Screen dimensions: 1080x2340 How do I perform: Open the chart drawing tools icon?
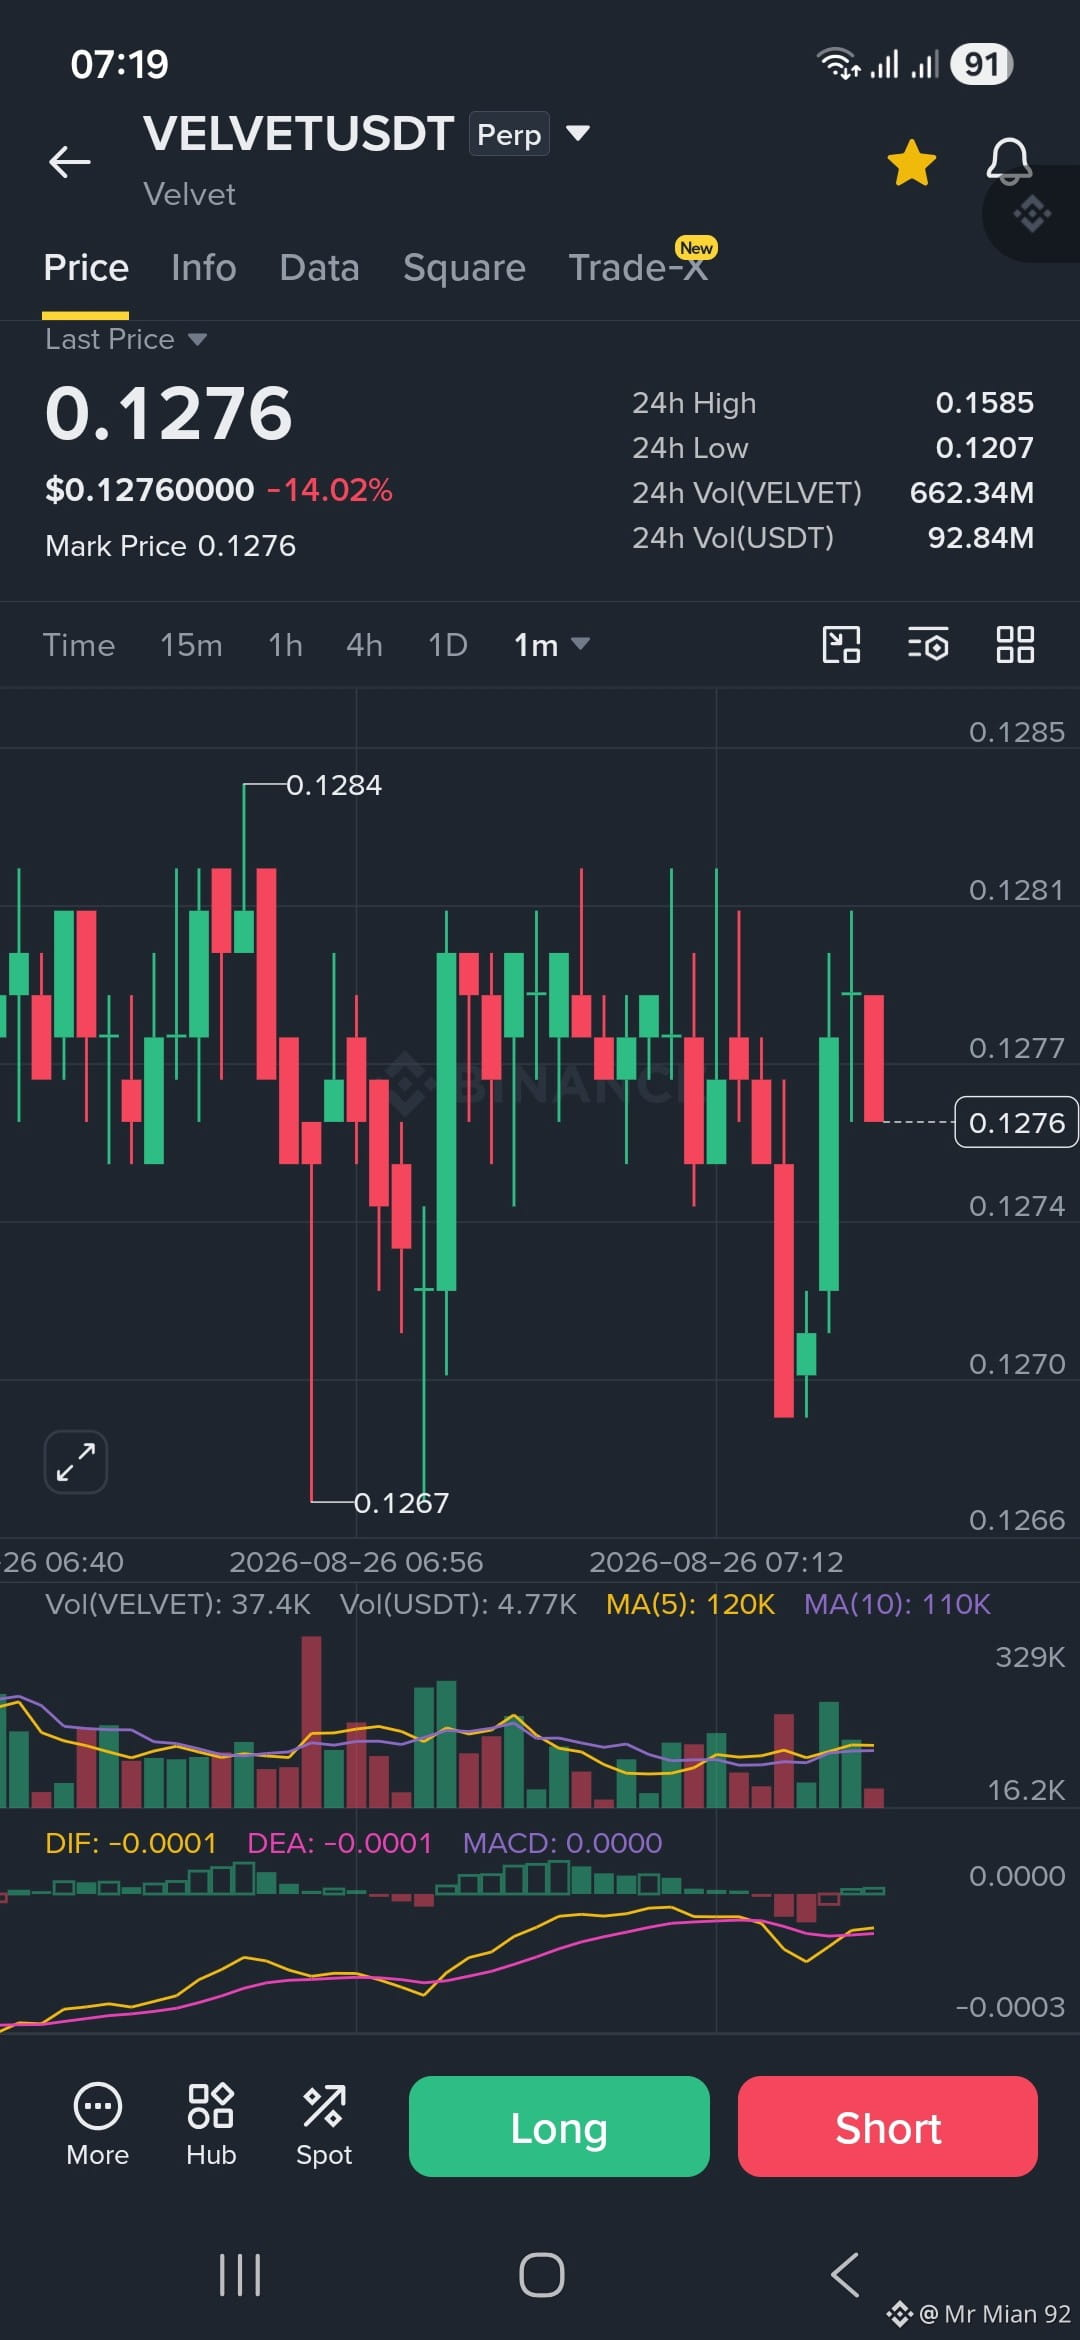(841, 645)
